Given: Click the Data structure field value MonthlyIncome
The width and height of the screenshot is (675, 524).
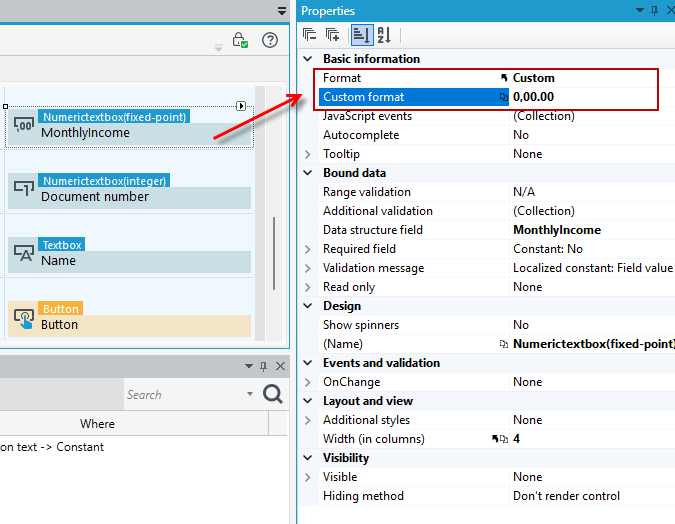Looking at the screenshot, I should (x=557, y=230).
